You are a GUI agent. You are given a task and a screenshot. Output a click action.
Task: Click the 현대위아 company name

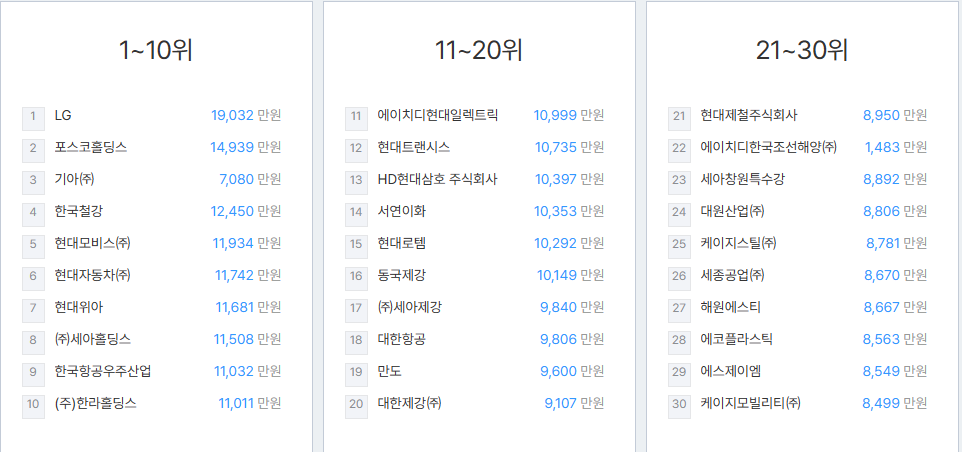tap(79, 307)
